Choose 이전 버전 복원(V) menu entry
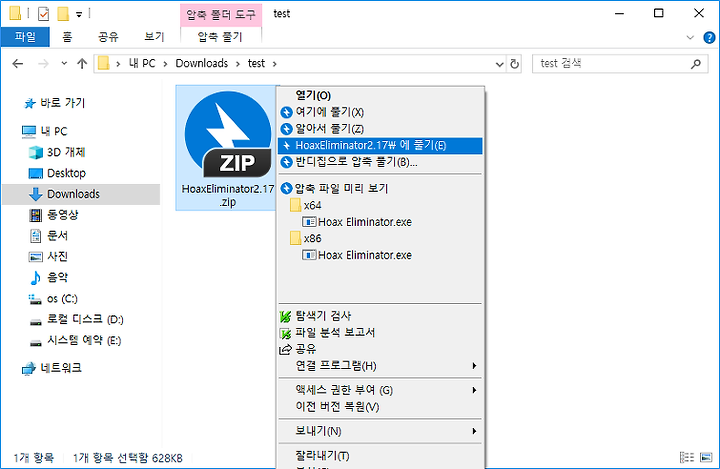Screen dimensions: 720x469 (380, 407)
